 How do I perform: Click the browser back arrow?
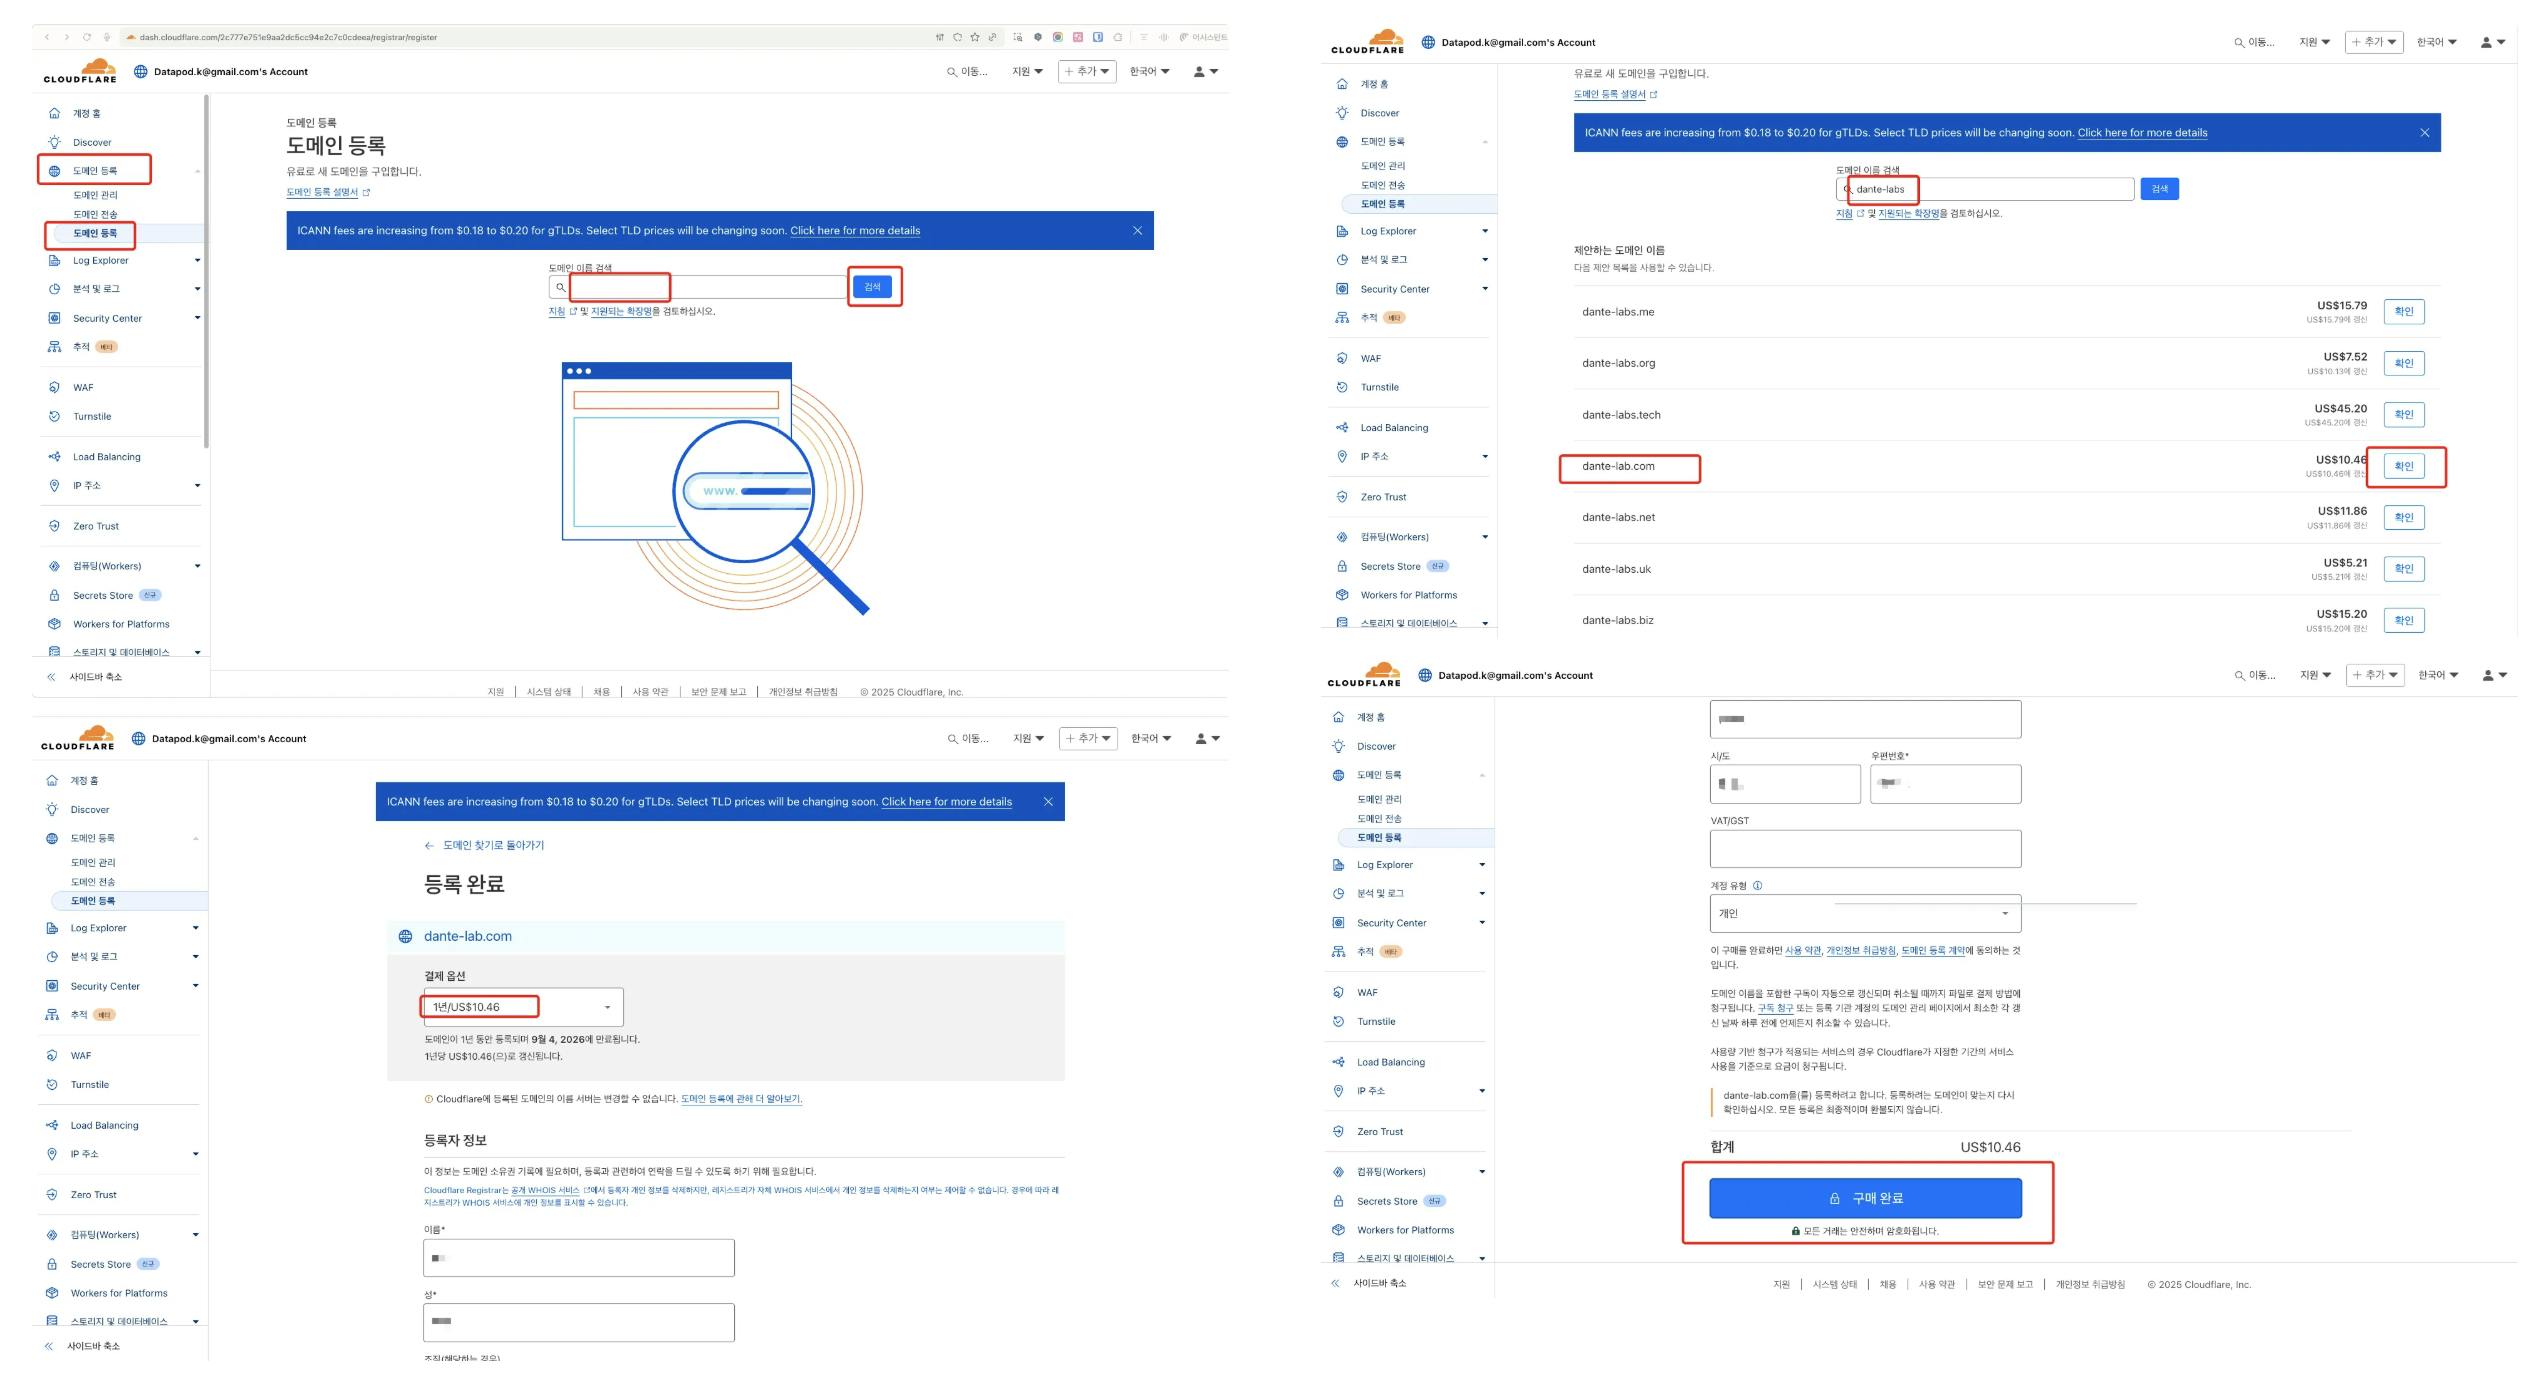47,37
